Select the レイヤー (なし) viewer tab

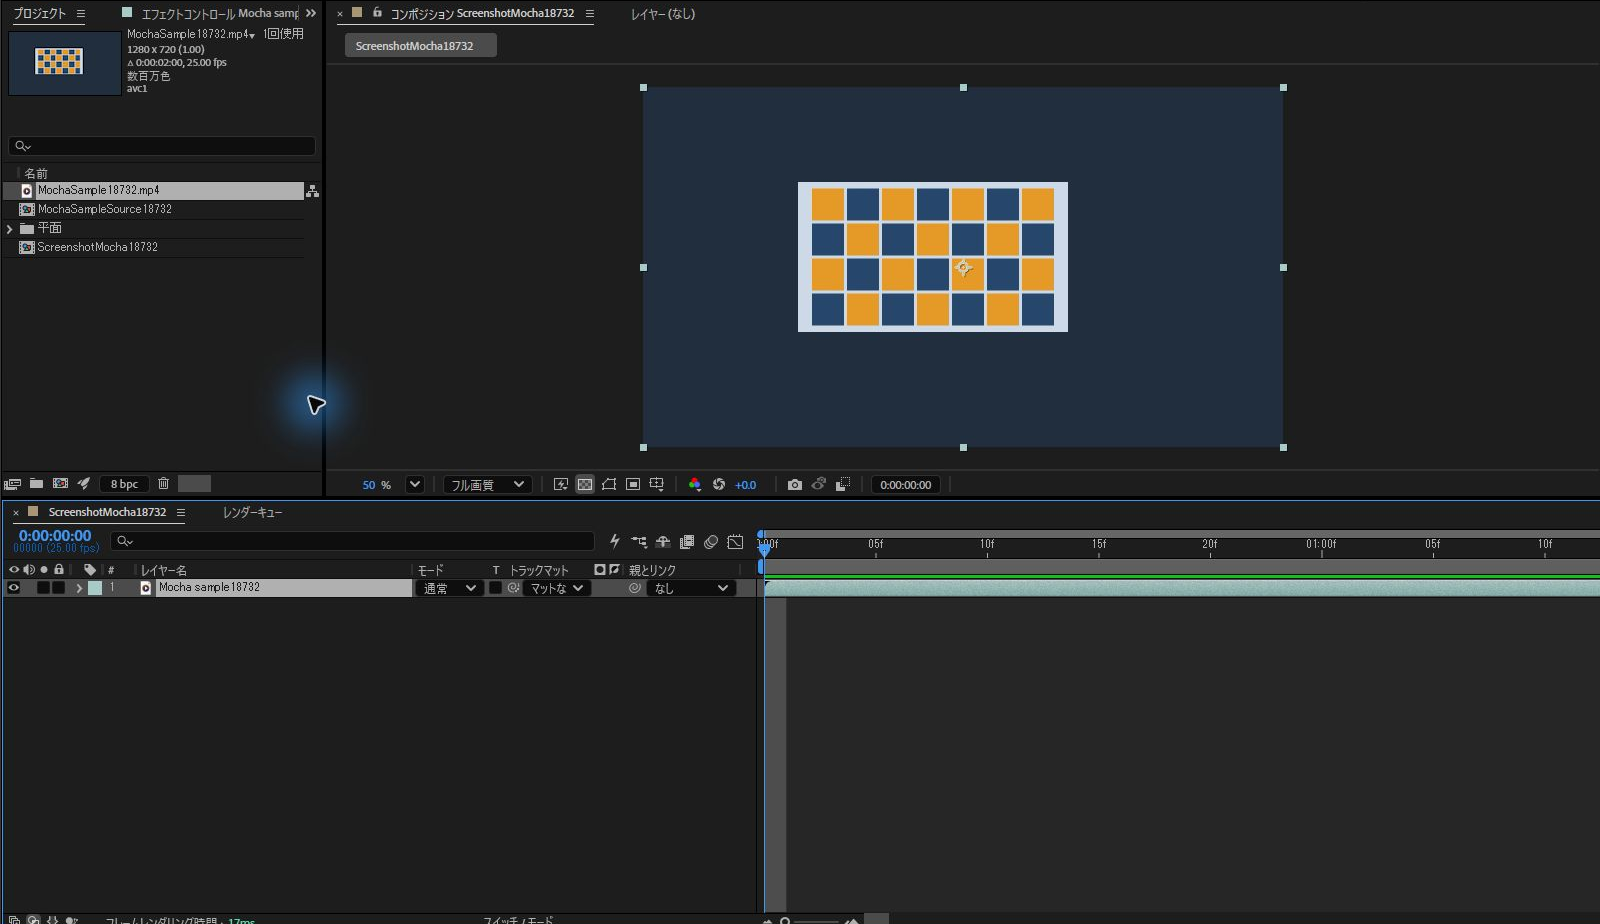(663, 13)
